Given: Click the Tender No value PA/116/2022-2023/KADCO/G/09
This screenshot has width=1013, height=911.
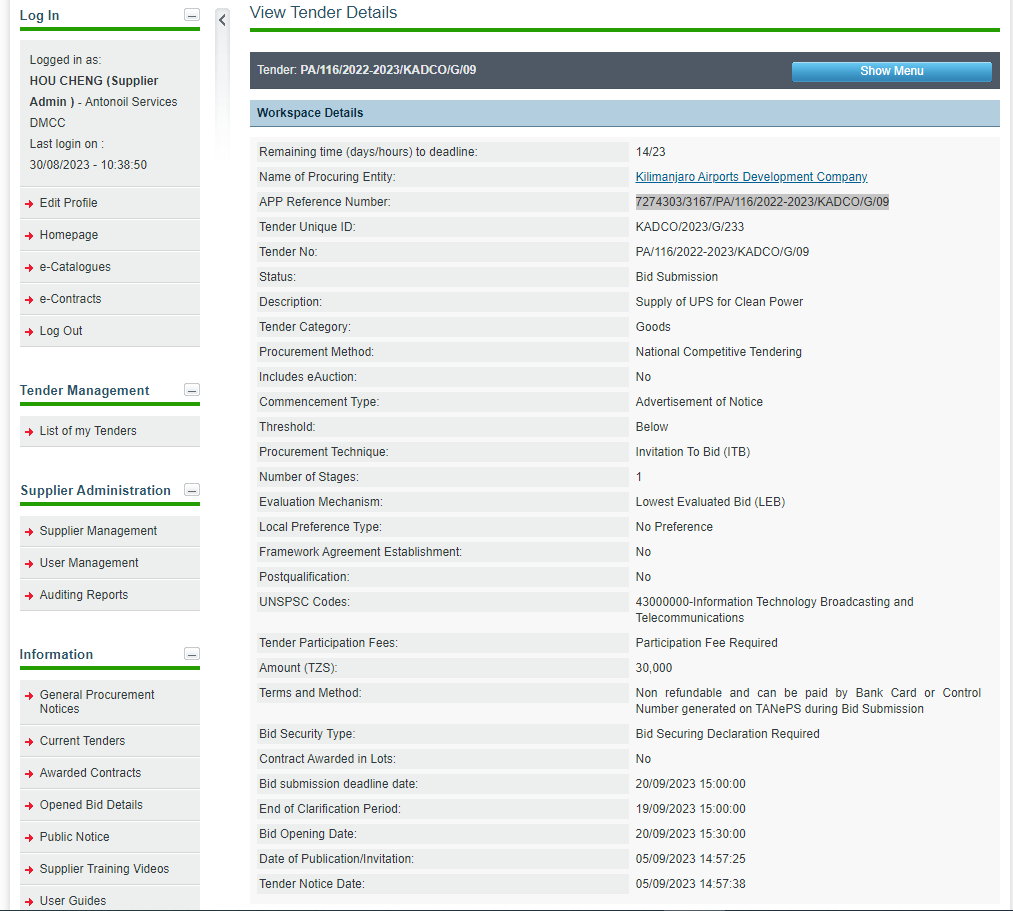Looking at the screenshot, I should tap(722, 252).
